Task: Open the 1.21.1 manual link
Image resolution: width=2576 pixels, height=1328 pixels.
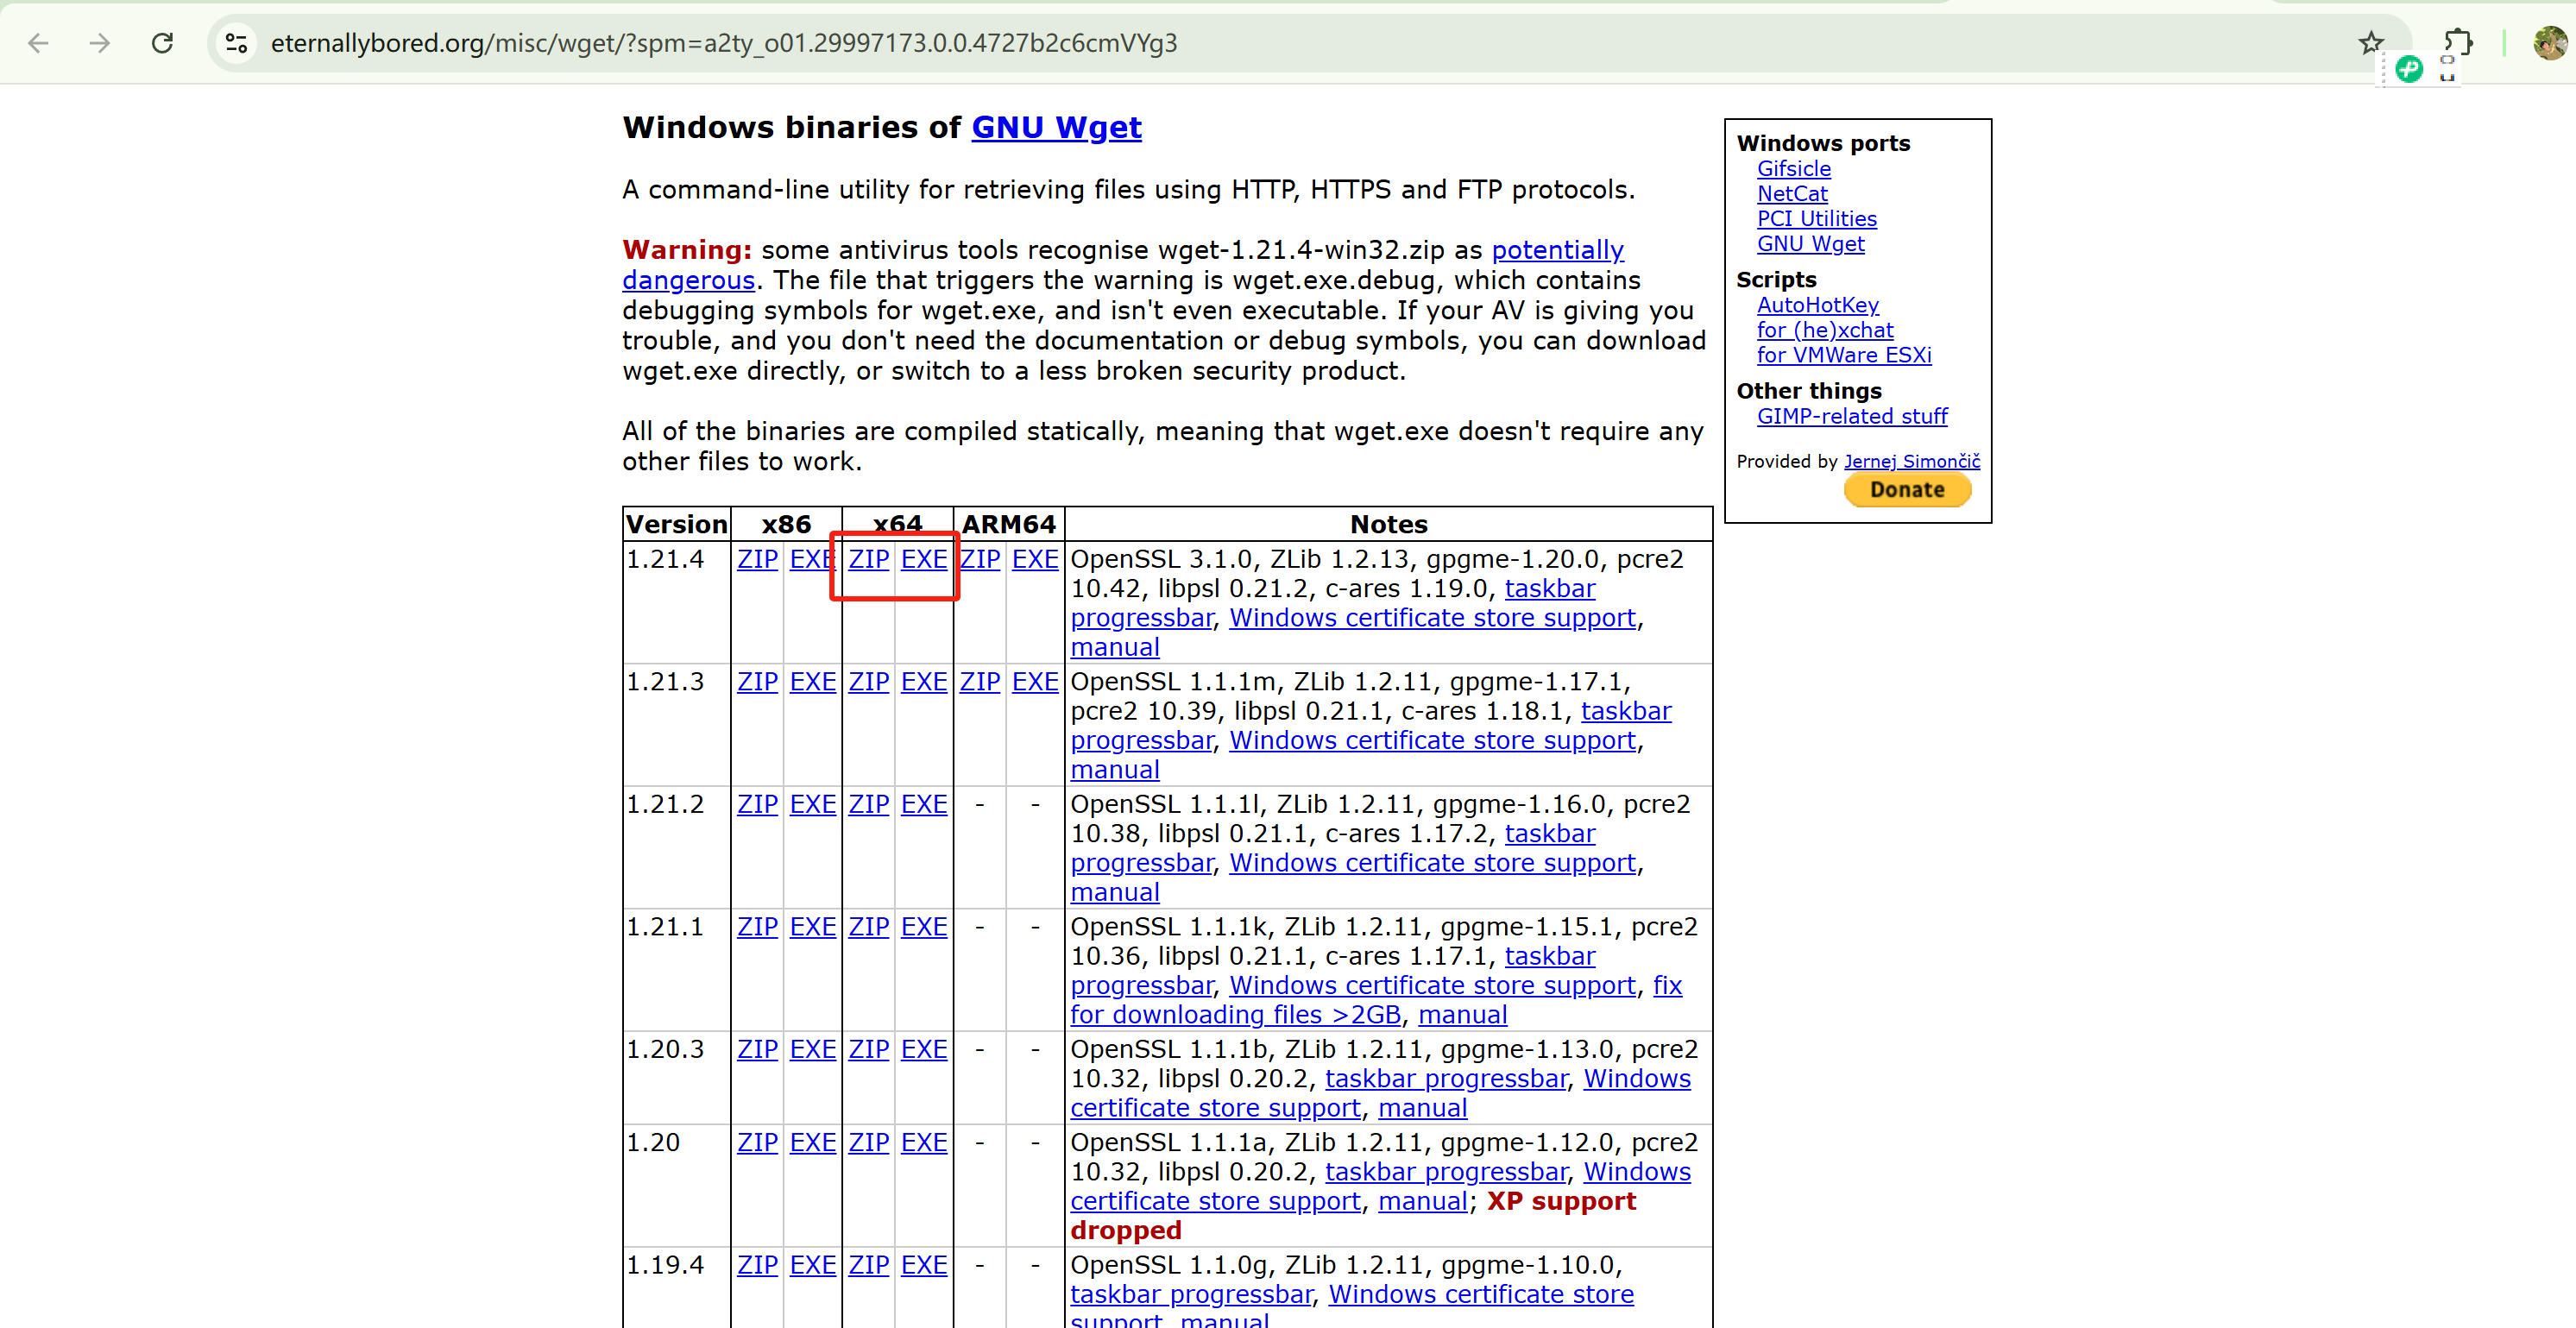Action: 1462,1015
